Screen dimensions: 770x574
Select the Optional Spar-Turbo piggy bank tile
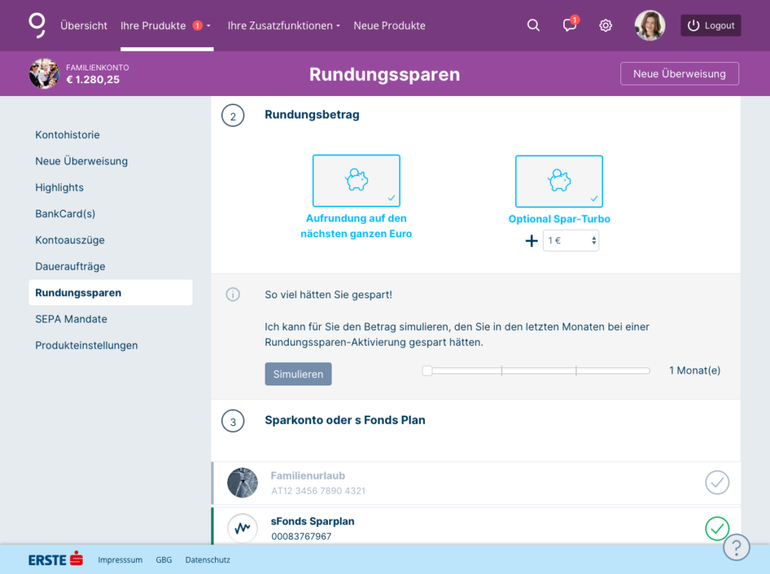[x=559, y=181]
